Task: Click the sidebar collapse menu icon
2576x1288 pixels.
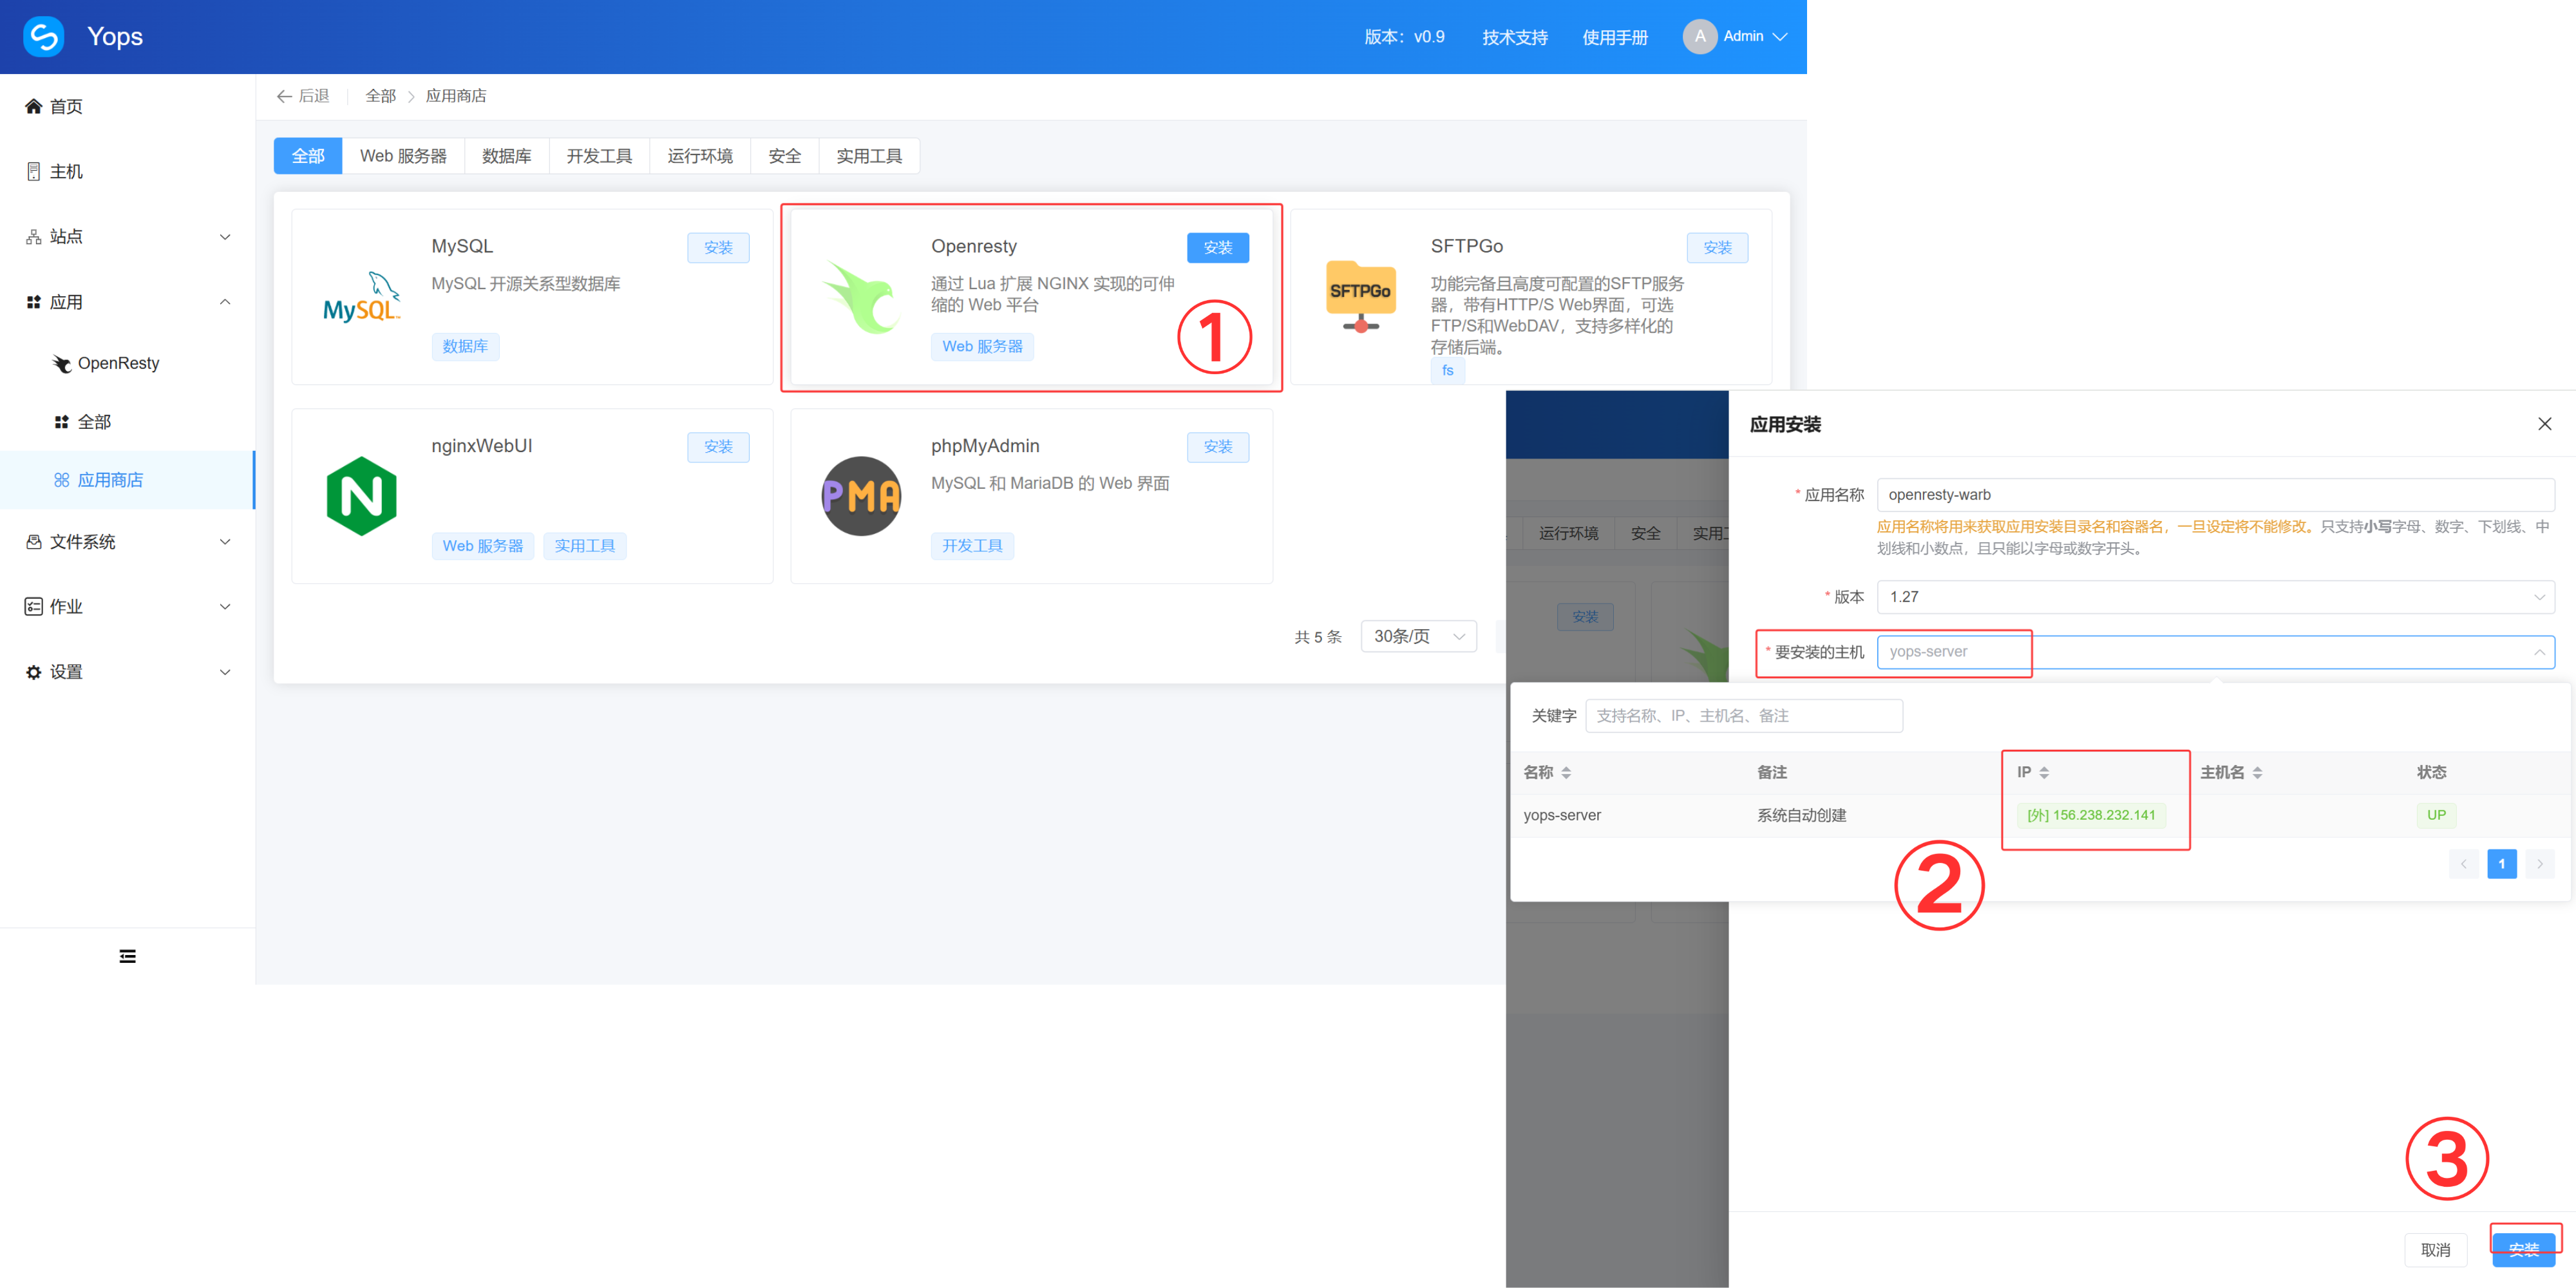Action: coord(127,956)
